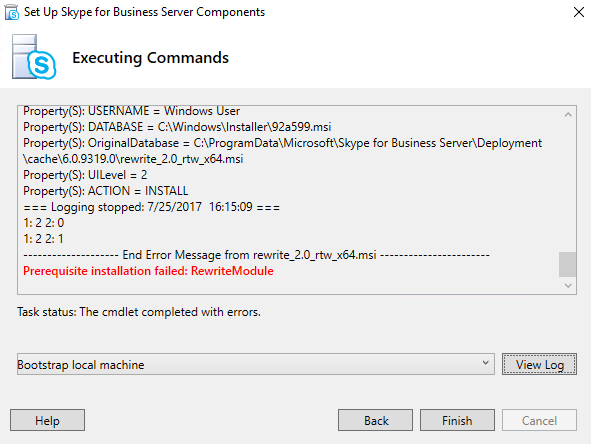591x444 pixels.
Task: Click the log scrollbar up arrow
Action: (x=568, y=114)
